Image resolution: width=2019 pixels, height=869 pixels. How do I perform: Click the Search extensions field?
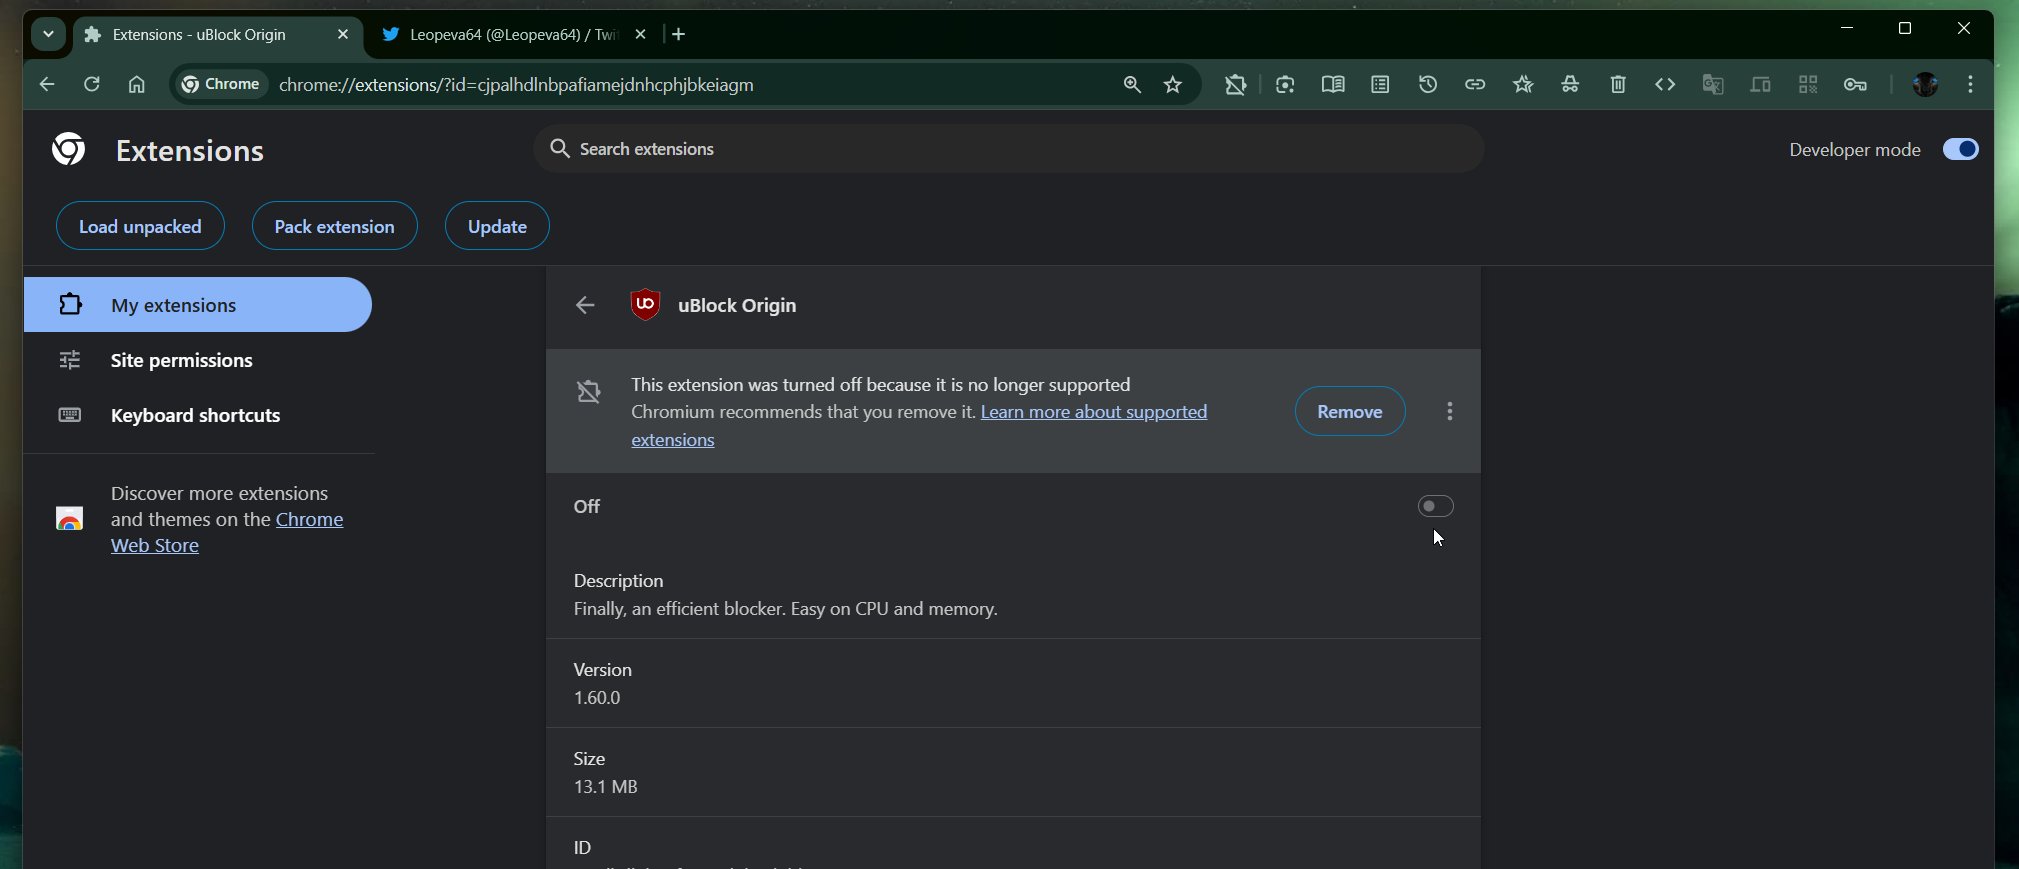tap(1008, 149)
